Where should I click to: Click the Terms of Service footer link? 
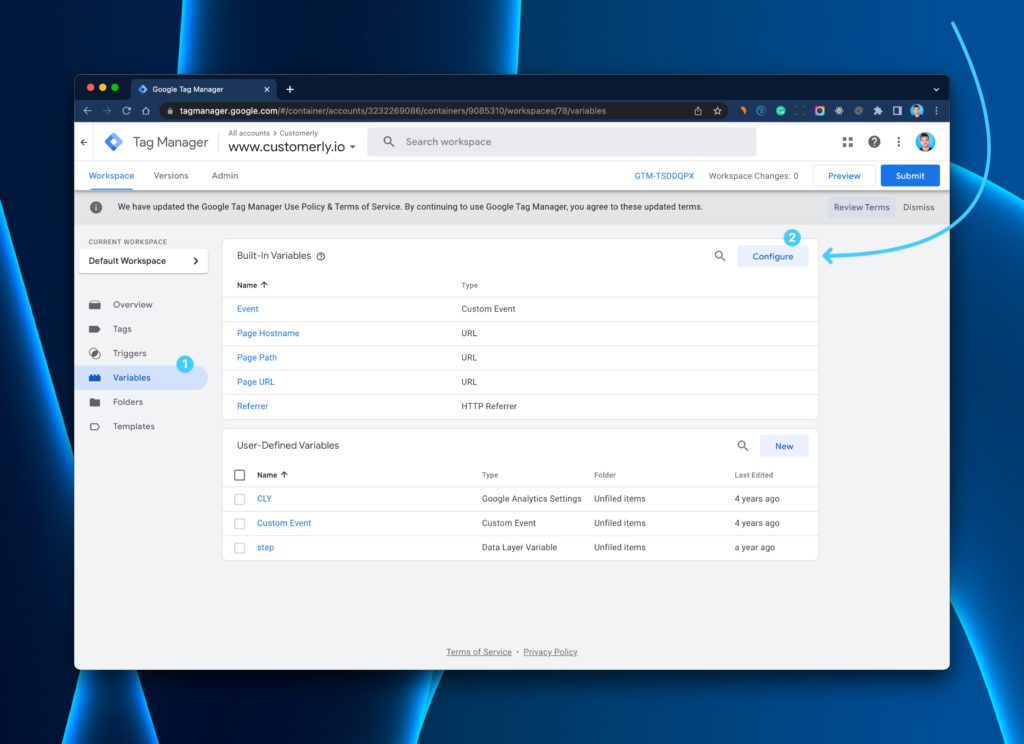pos(479,652)
